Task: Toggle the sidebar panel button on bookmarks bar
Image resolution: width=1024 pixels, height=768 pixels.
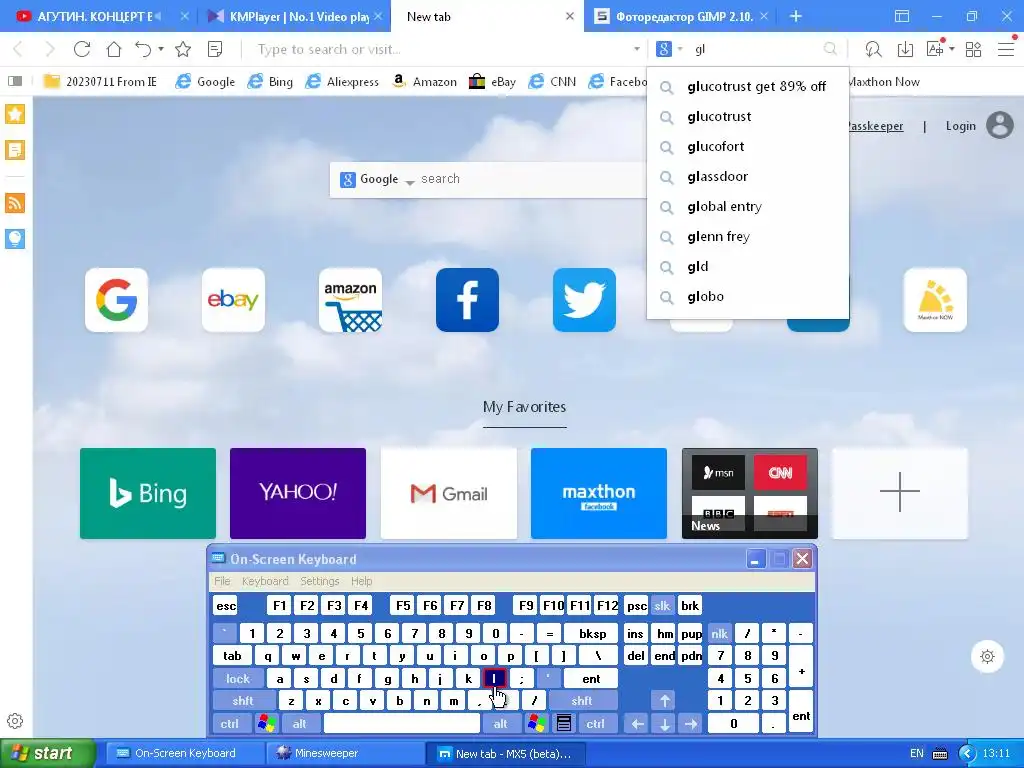Action: click(x=15, y=81)
